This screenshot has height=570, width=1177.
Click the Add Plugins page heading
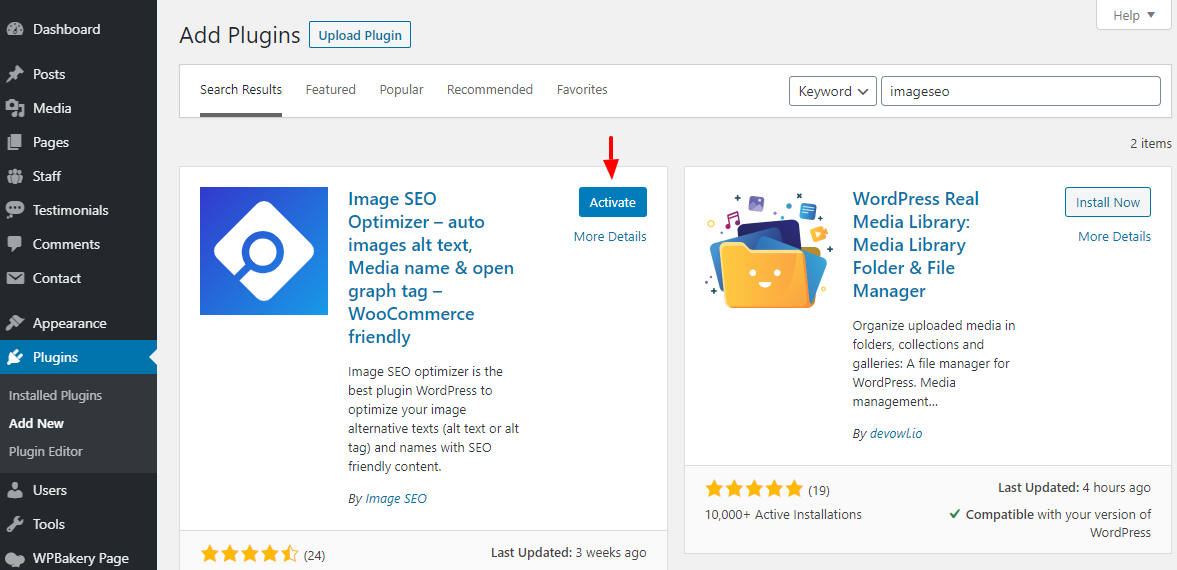(x=239, y=35)
